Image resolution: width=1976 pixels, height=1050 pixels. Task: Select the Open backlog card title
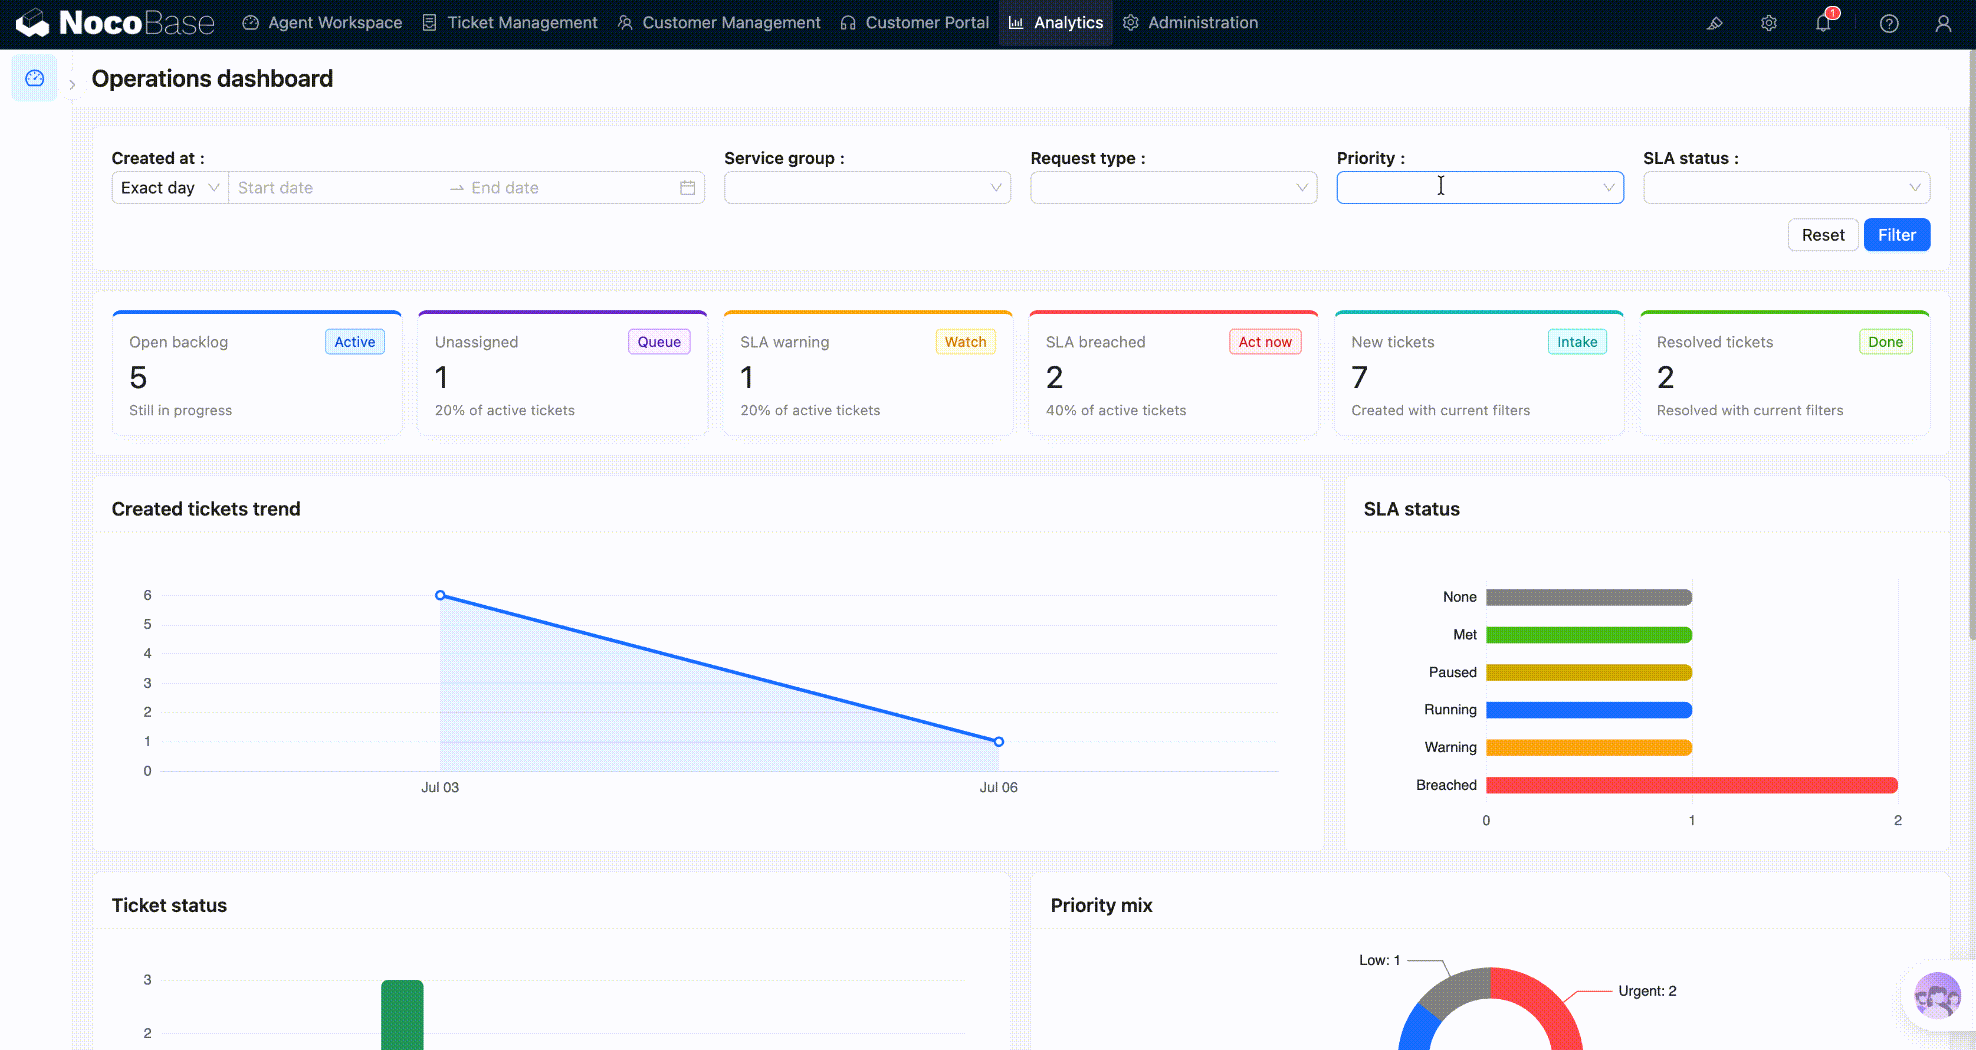coord(179,342)
